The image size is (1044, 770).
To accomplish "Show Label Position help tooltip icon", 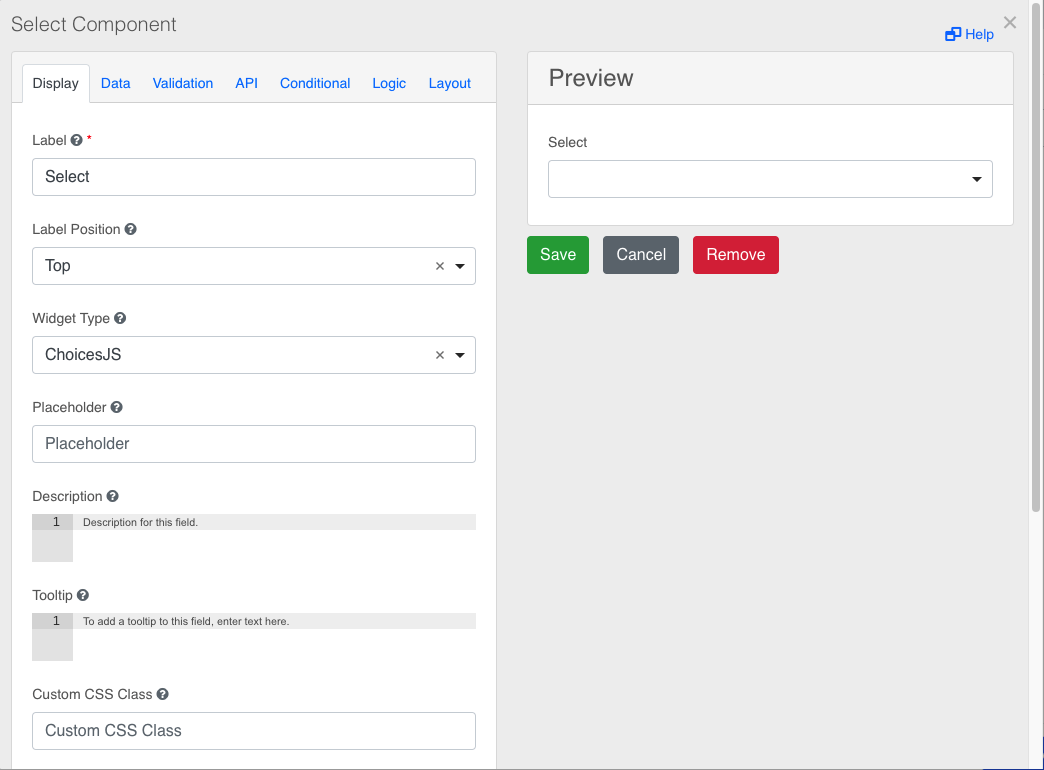I will pyautogui.click(x=130, y=229).
